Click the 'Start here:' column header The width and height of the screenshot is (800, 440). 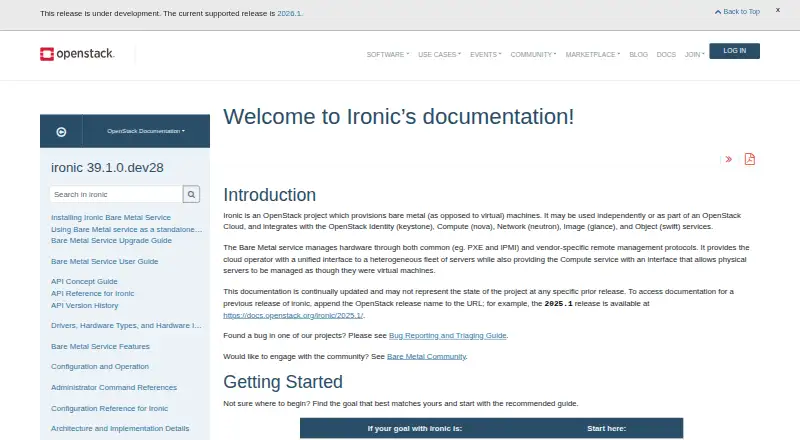[x=606, y=428]
